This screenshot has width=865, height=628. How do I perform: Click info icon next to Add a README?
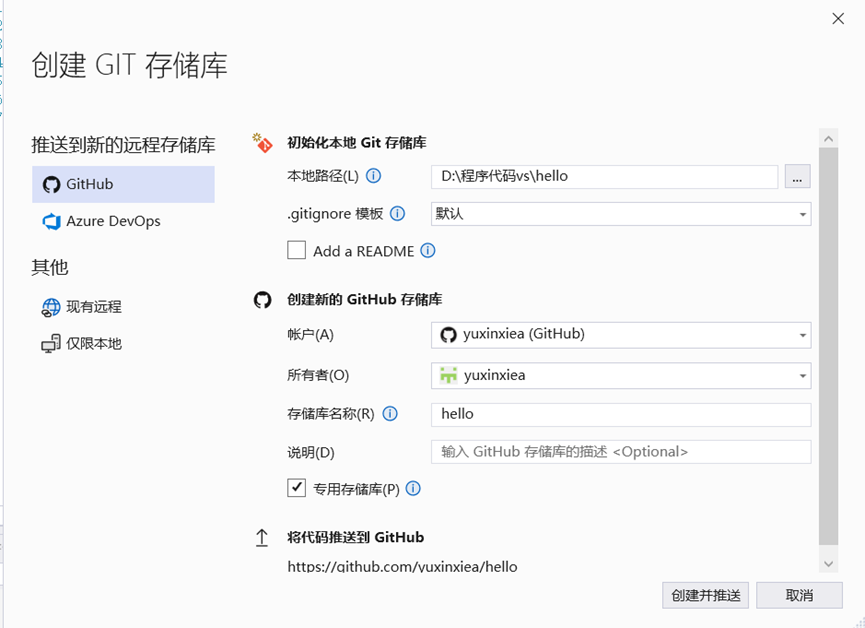click(428, 251)
